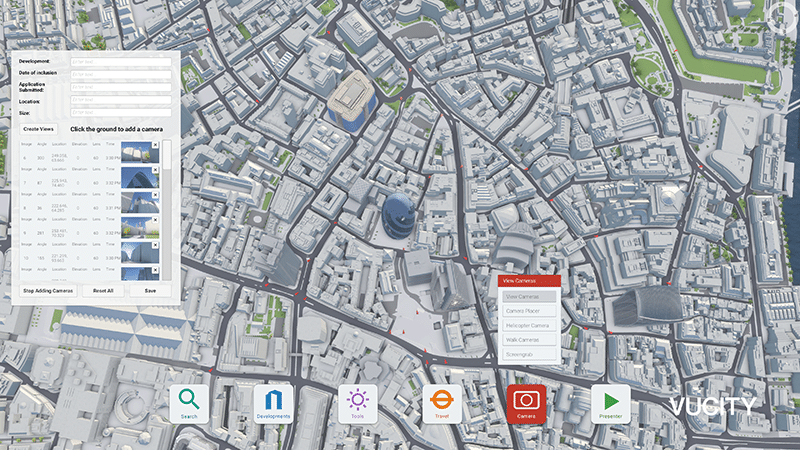Save the camera settings
Image resolution: width=800 pixels, height=450 pixels.
click(150, 290)
